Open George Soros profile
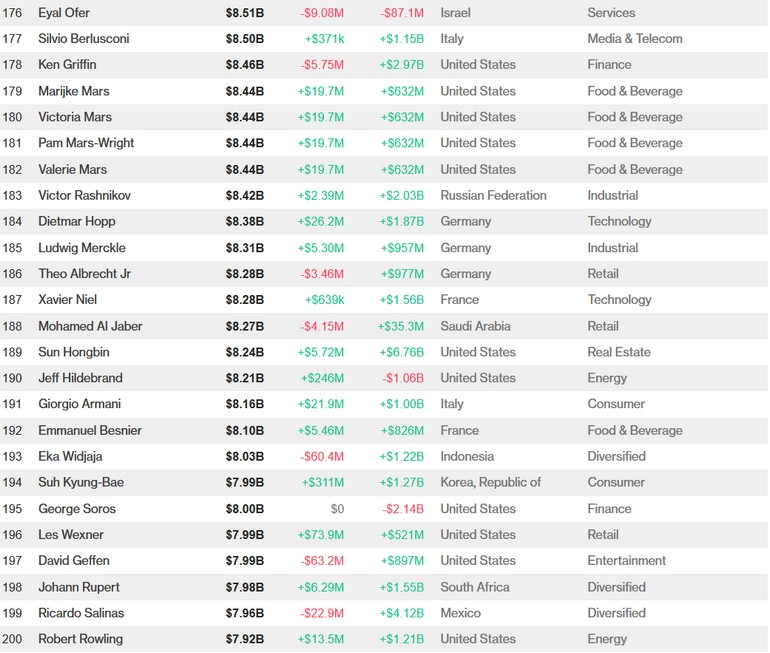Image resolution: width=770 pixels, height=653 pixels. 77,508
